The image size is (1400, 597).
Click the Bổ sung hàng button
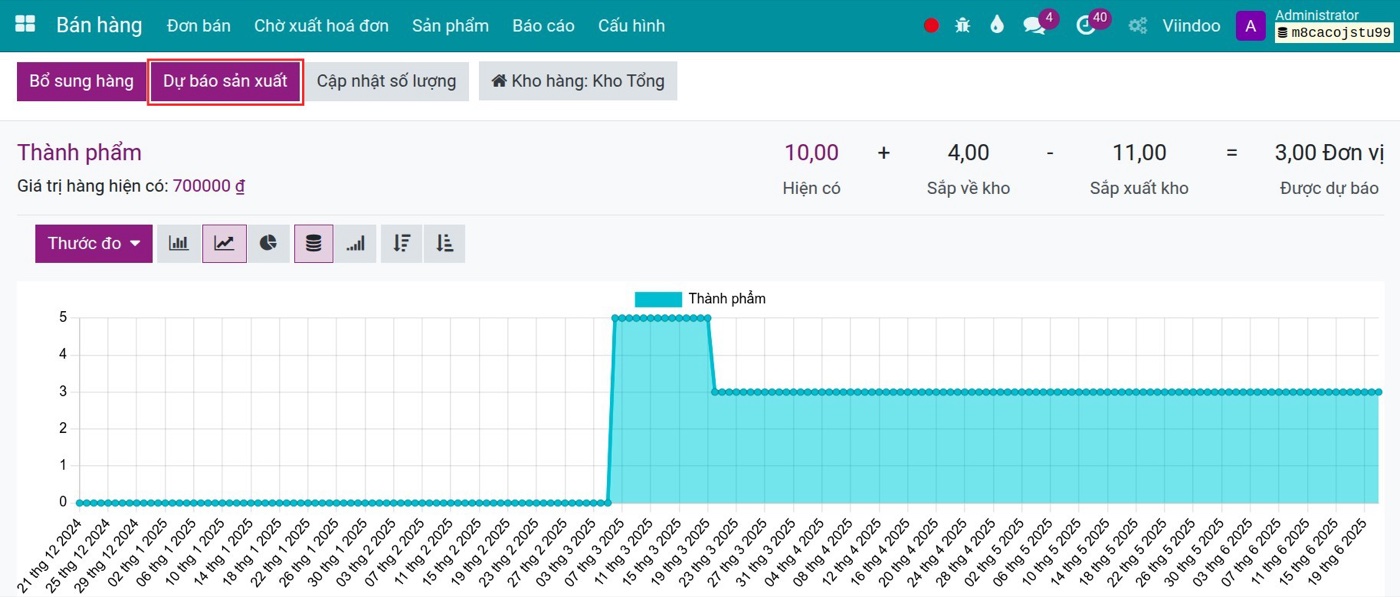(81, 81)
